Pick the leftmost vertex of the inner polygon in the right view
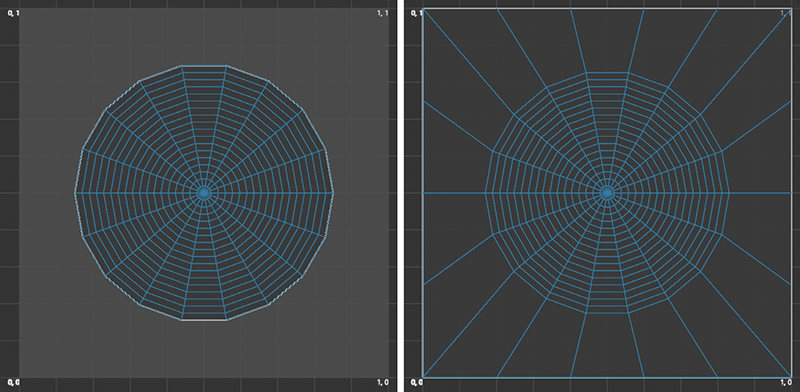This screenshot has width=800, height=392. point(485,192)
